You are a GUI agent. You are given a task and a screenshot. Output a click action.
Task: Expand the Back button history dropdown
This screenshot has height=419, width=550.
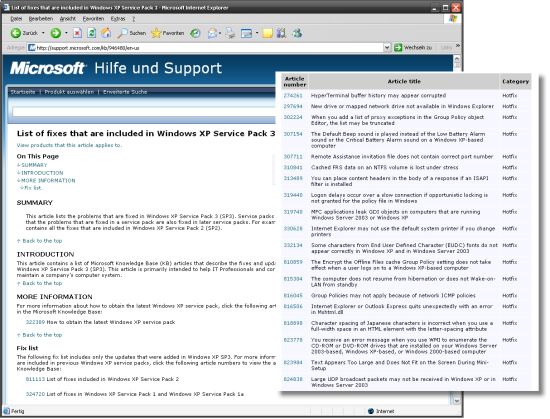pos(43,33)
